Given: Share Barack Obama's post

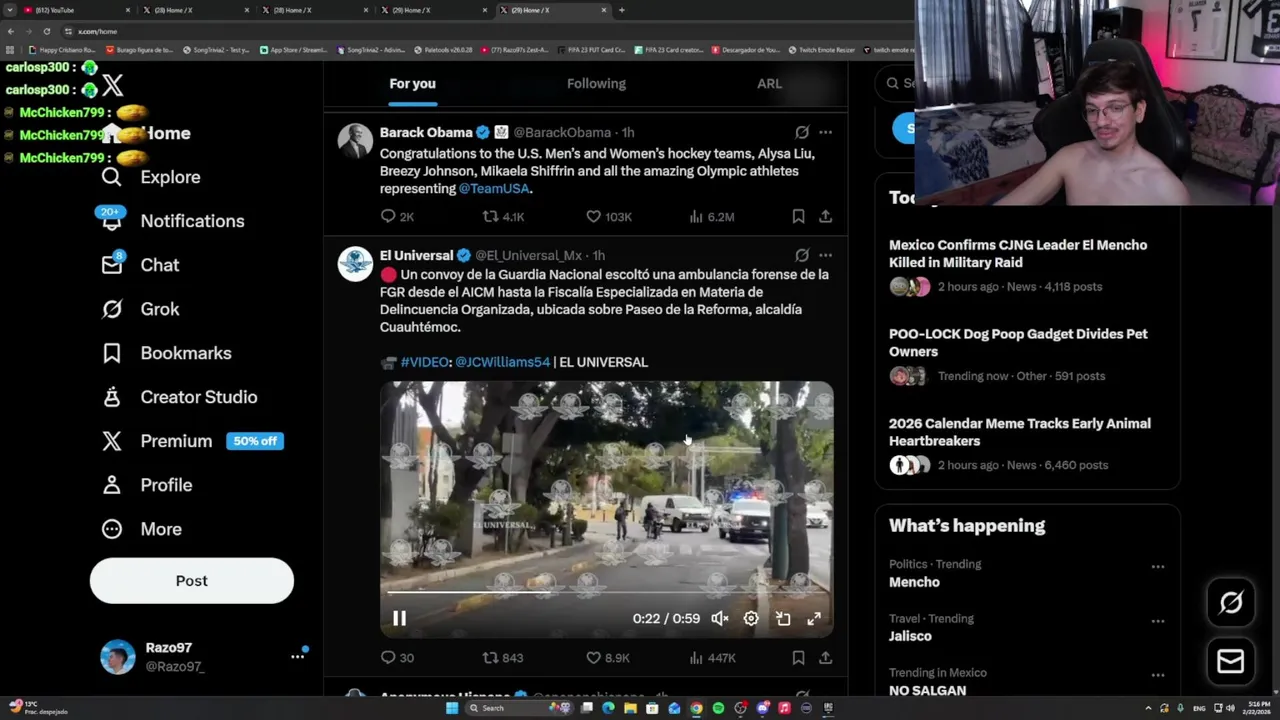Looking at the screenshot, I should (x=825, y=216).
